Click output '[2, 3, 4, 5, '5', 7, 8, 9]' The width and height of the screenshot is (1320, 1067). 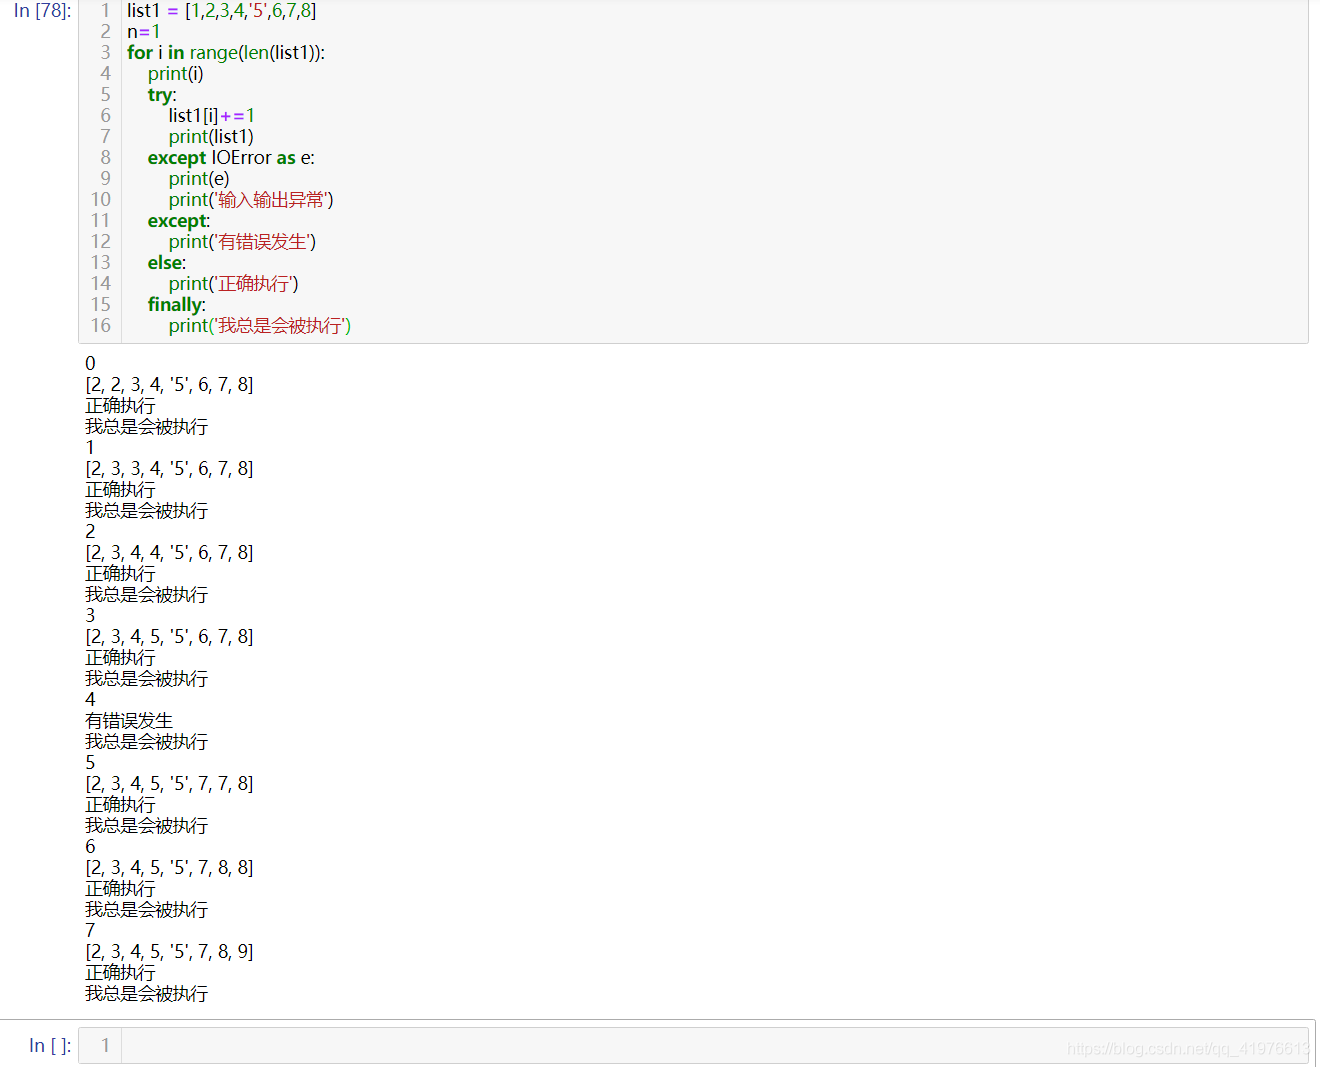point(169,952)
